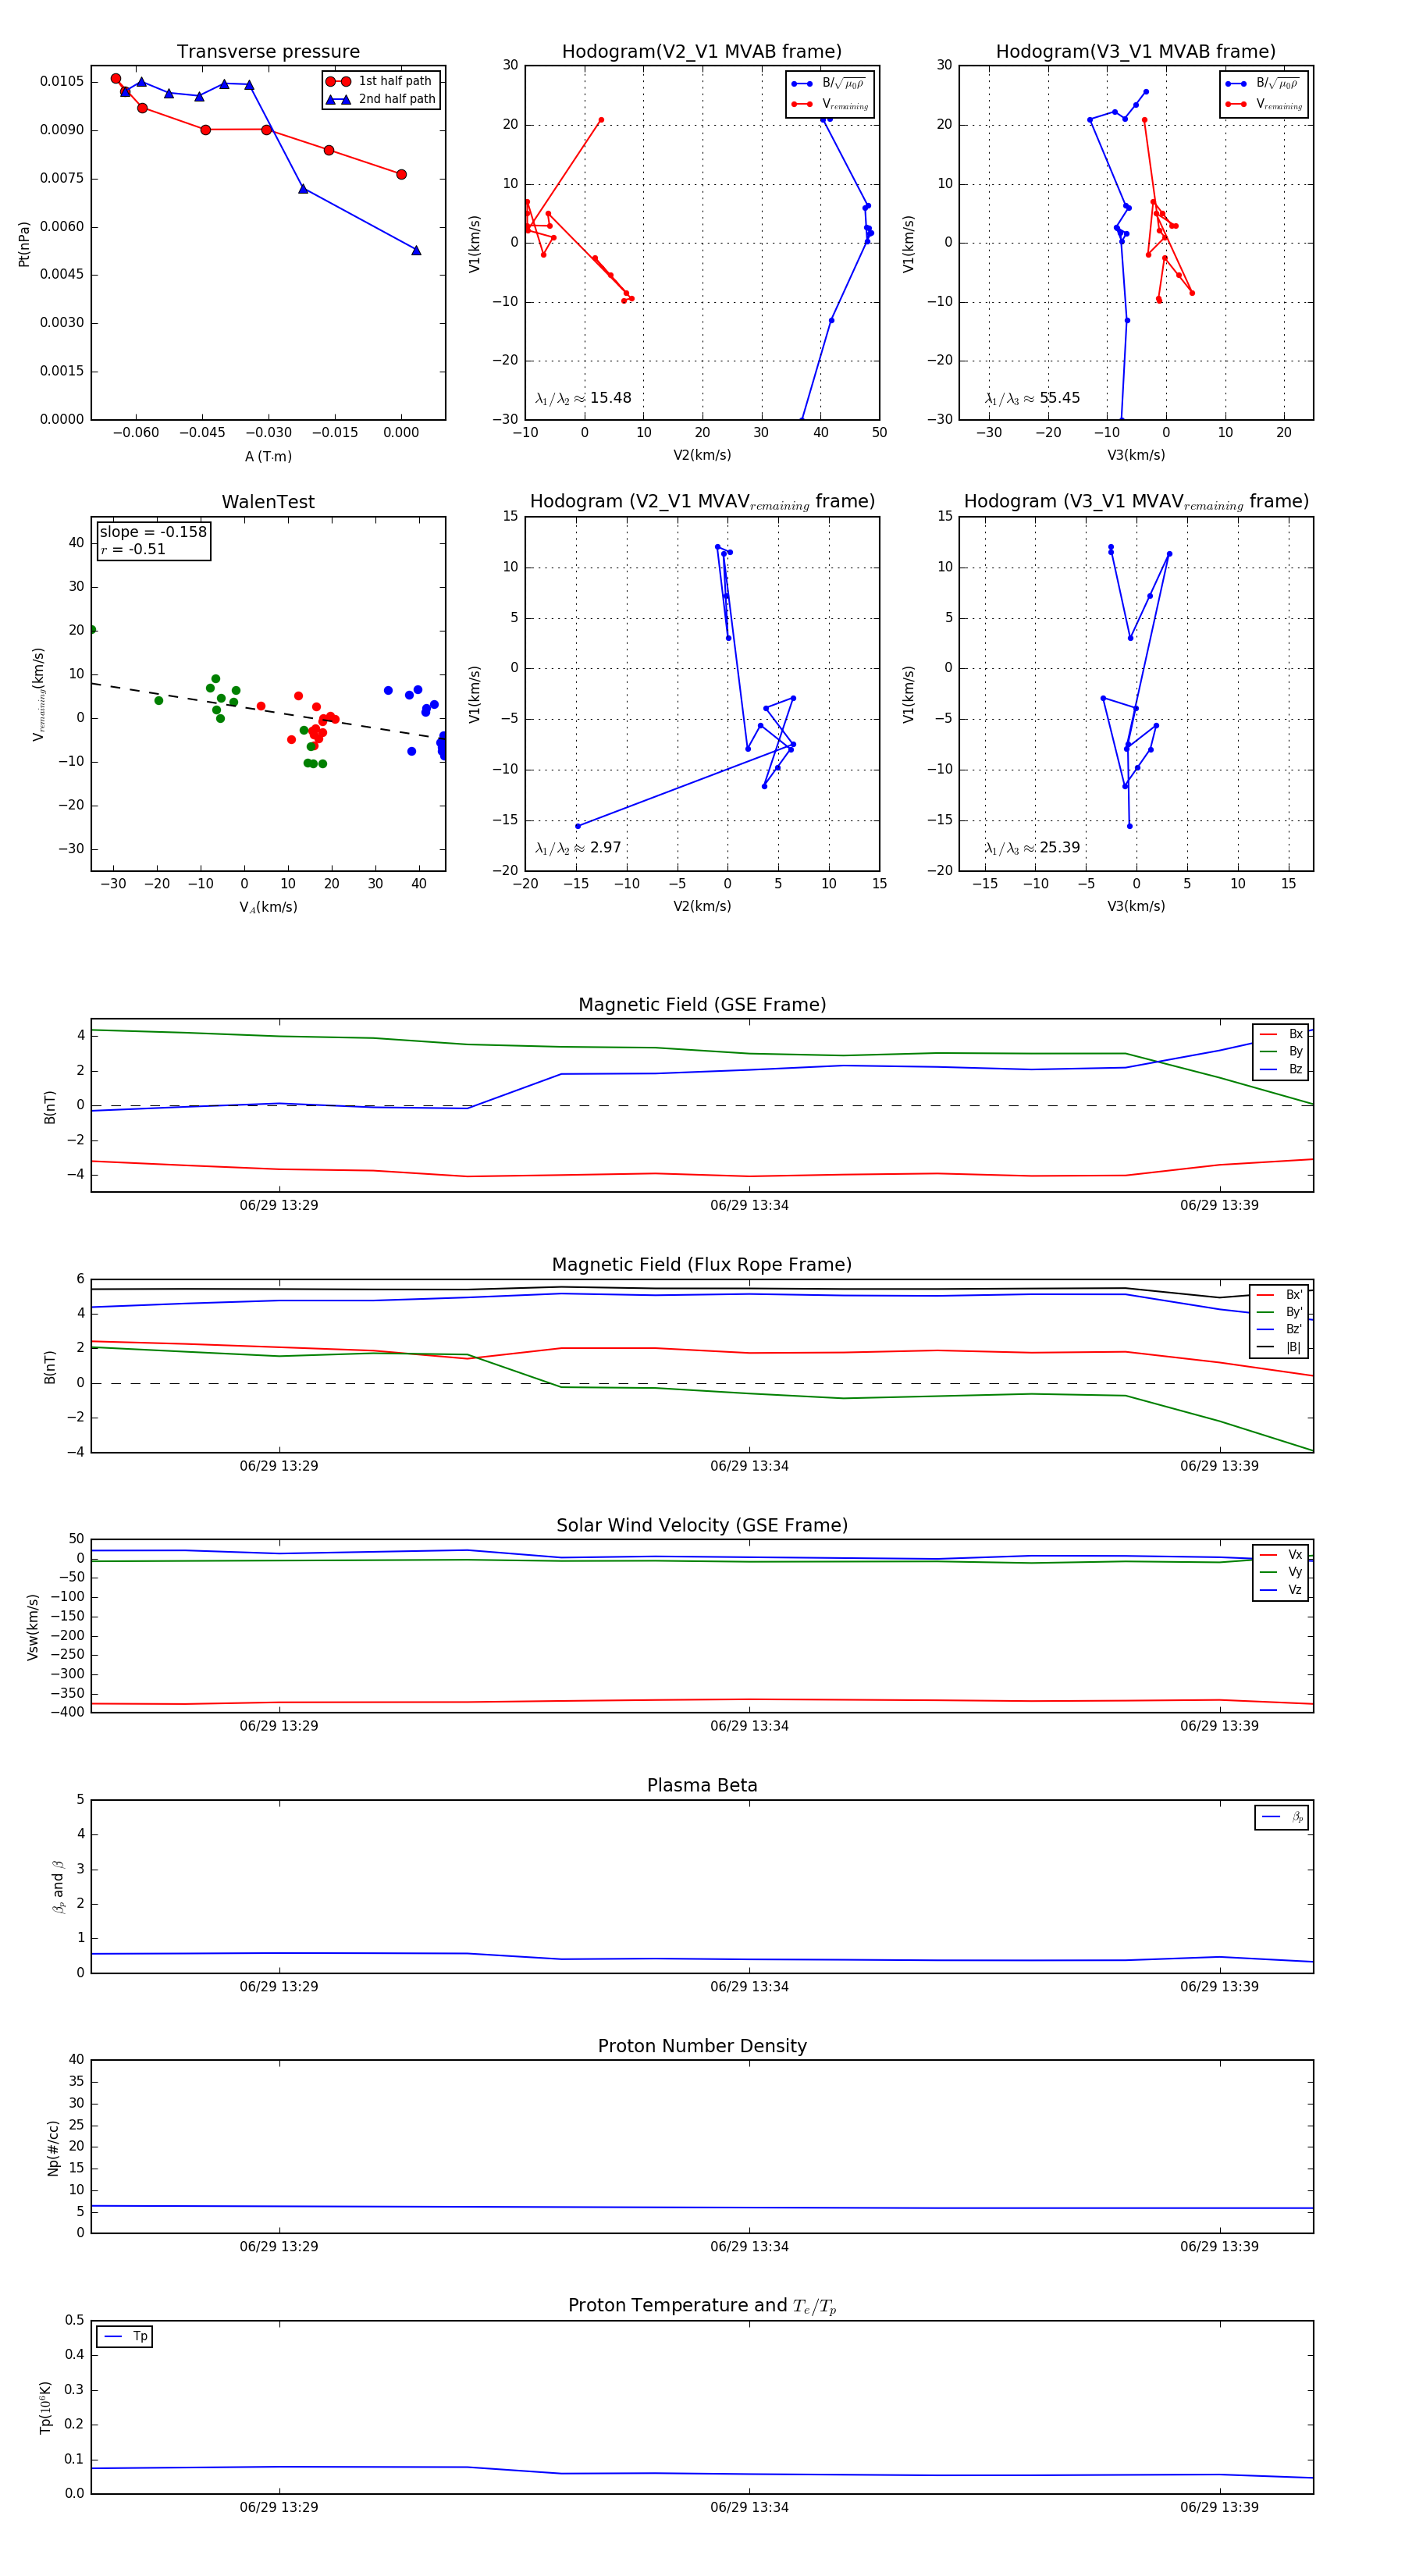Screen dimensions: 1405x2576
Task: Click 'Hodogram (V2_V1 MVAV remaining frame)' title
Action: (x=702, y=502)
